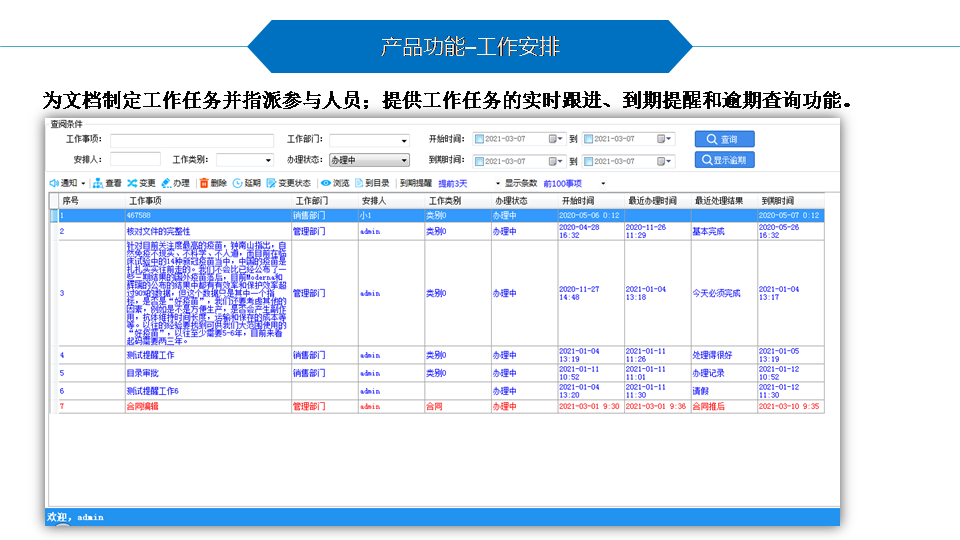Sort by the 最近处理结果 column header
This screenshot has width=960, height=540.
pos(724,201)
